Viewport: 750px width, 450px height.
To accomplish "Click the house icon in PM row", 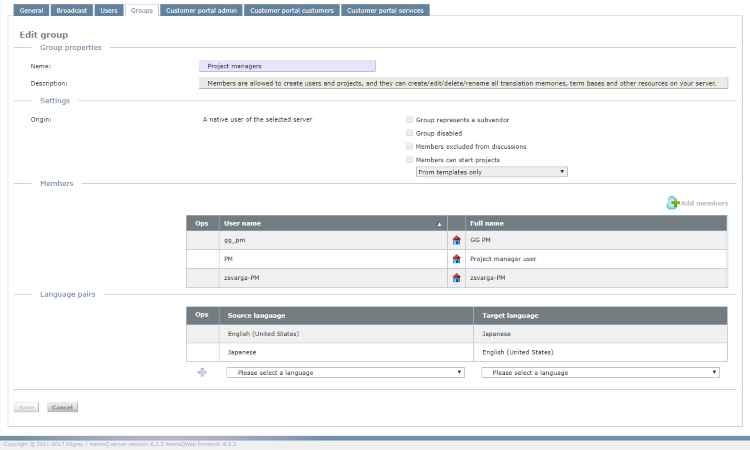I will click(x=457, y=259).
